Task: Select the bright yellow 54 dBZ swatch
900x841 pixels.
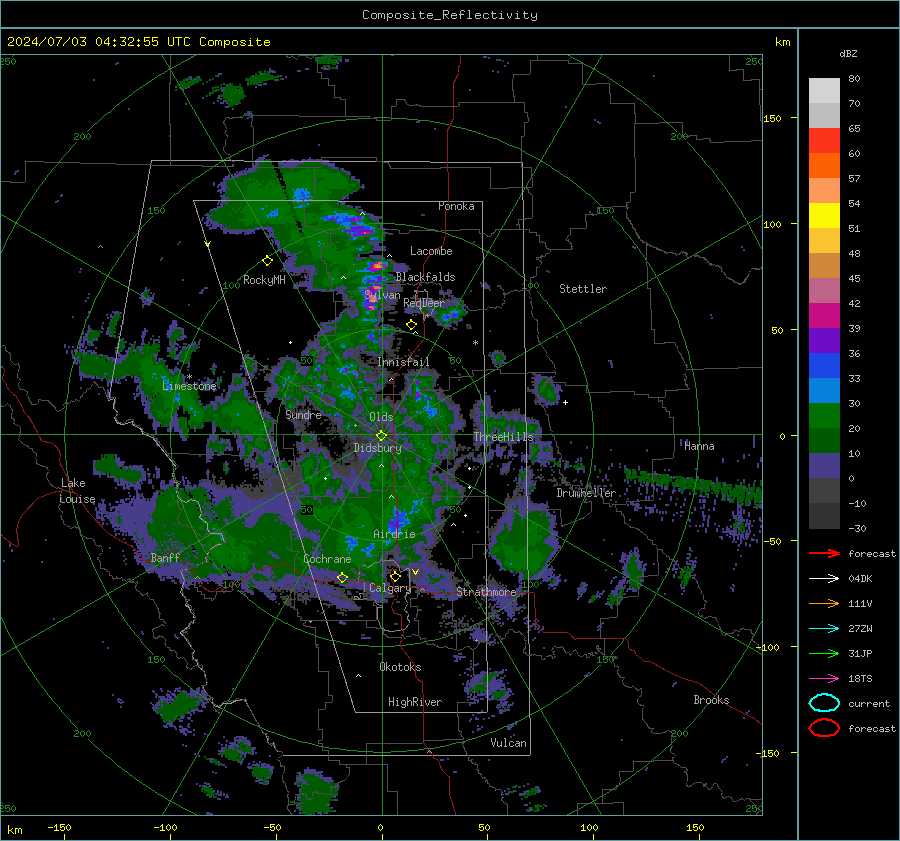Action: [824, 216]
